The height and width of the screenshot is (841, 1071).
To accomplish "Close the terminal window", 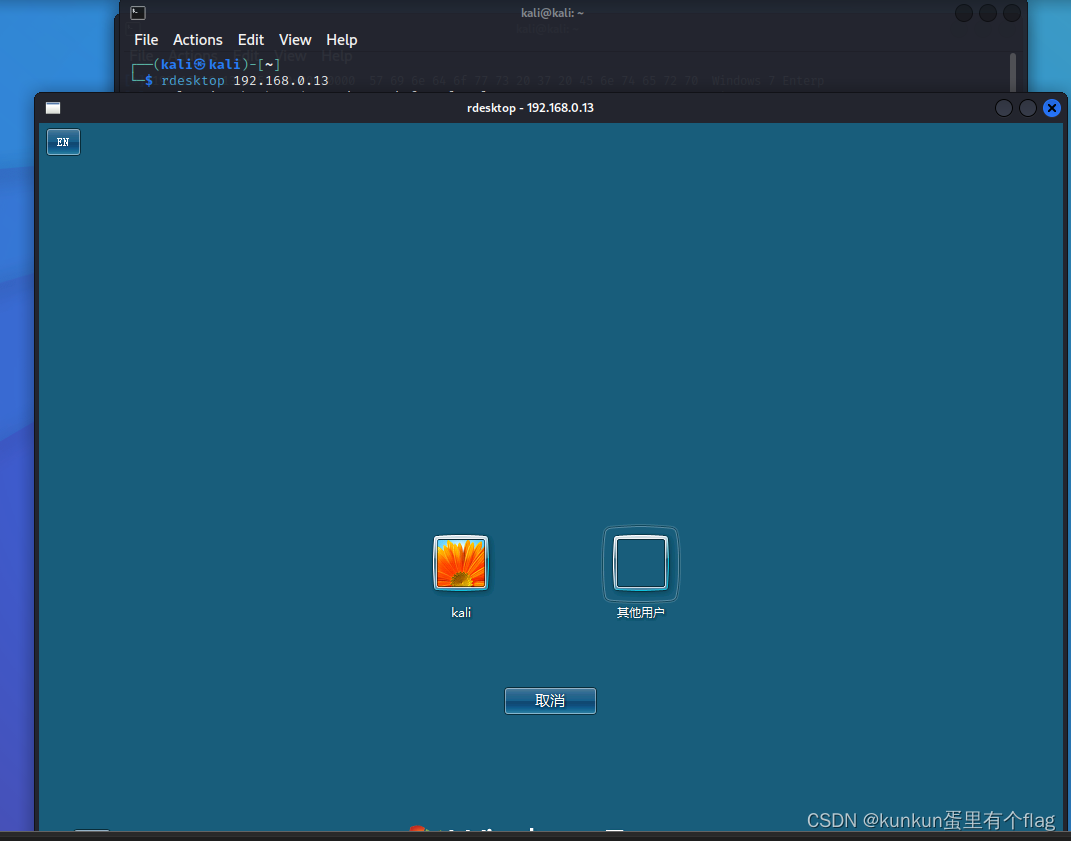I will click(x=1012, y=13).
